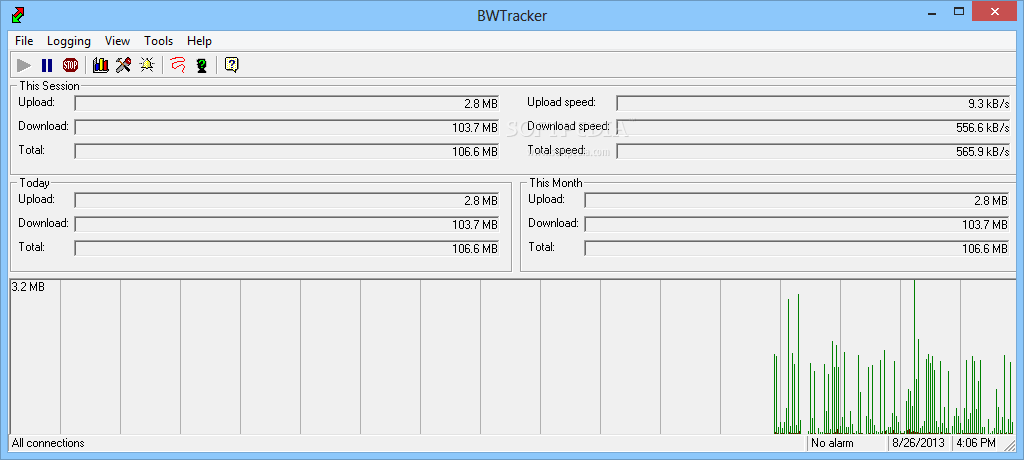Click the This Month Download value field
Viewport: 1024px width, 460px height.
pos(797,225)
